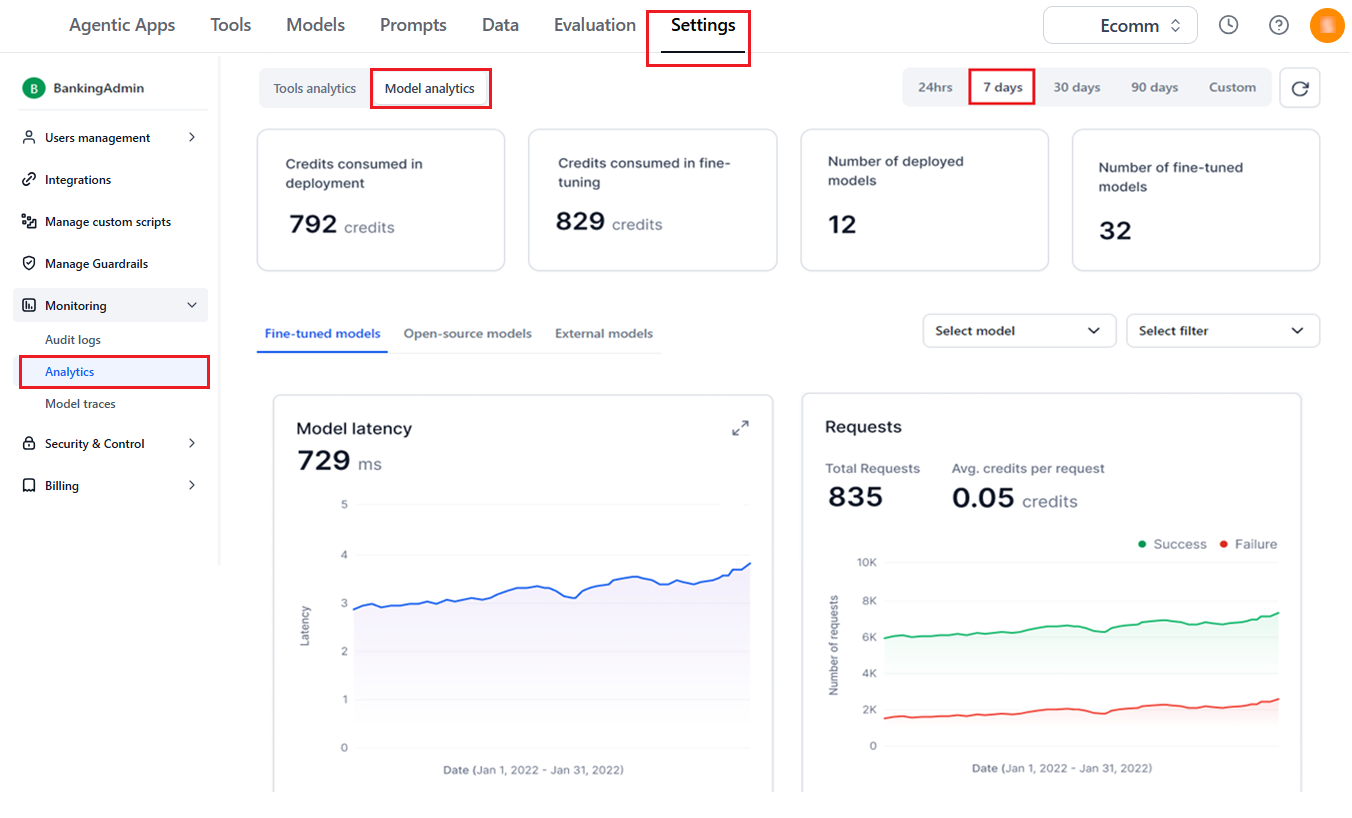Go to Model traces page
This screenshot has width=1352, height=818.
point(80,404)
